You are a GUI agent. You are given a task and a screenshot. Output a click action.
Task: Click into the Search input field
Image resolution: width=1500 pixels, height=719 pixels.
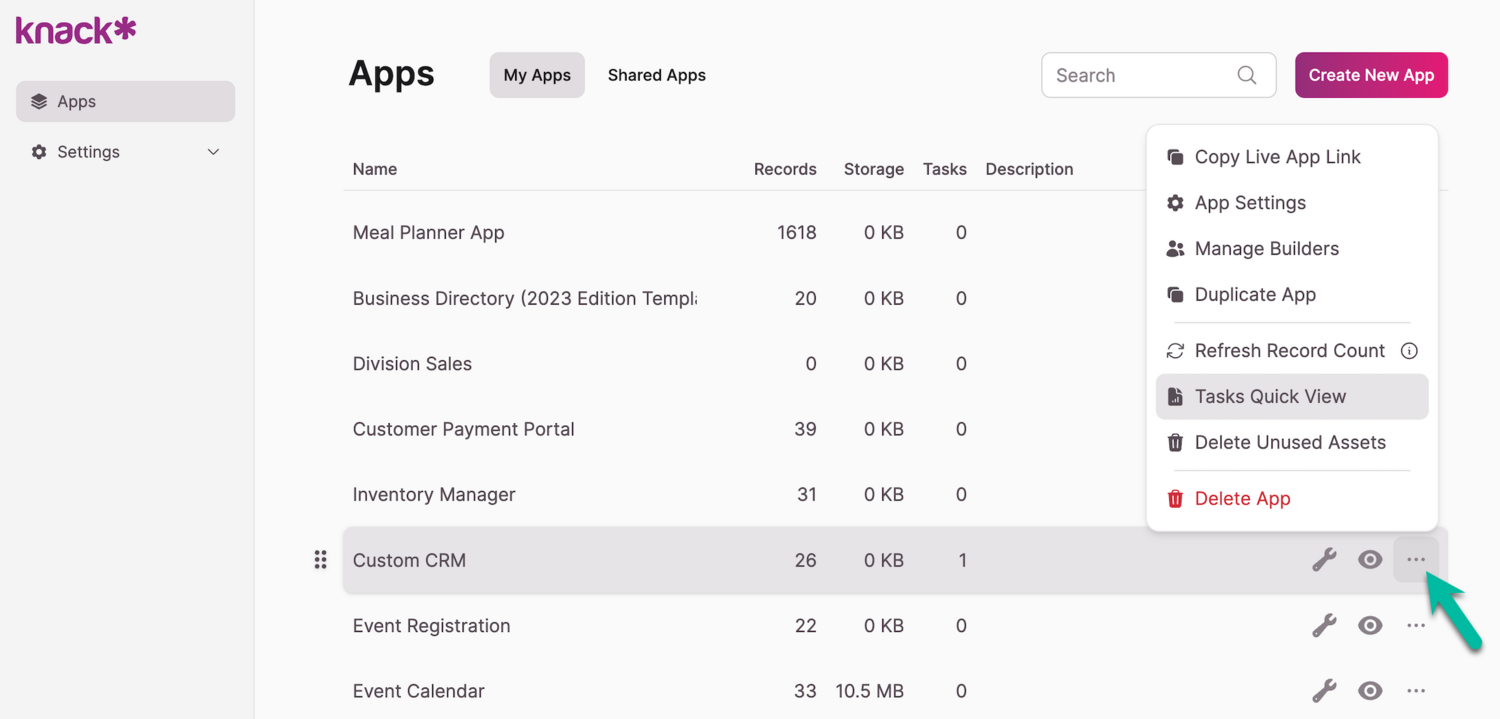pyautogui.click(x=1140, y=75)
